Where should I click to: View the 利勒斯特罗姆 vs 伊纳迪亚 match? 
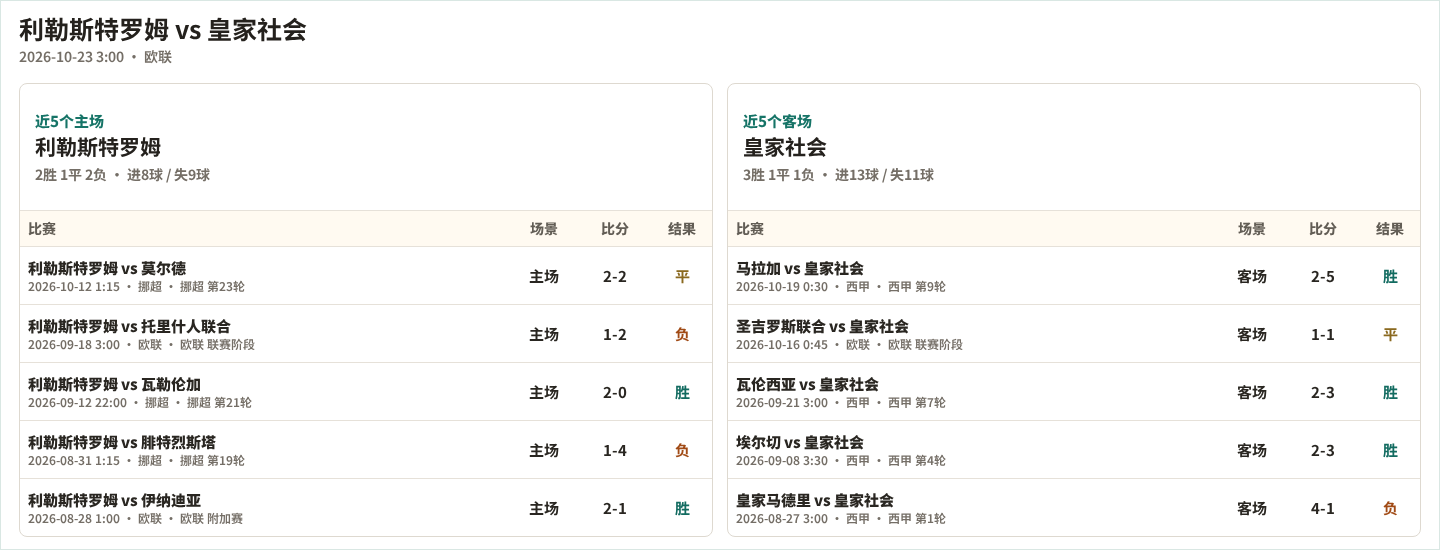coord(366,508)
